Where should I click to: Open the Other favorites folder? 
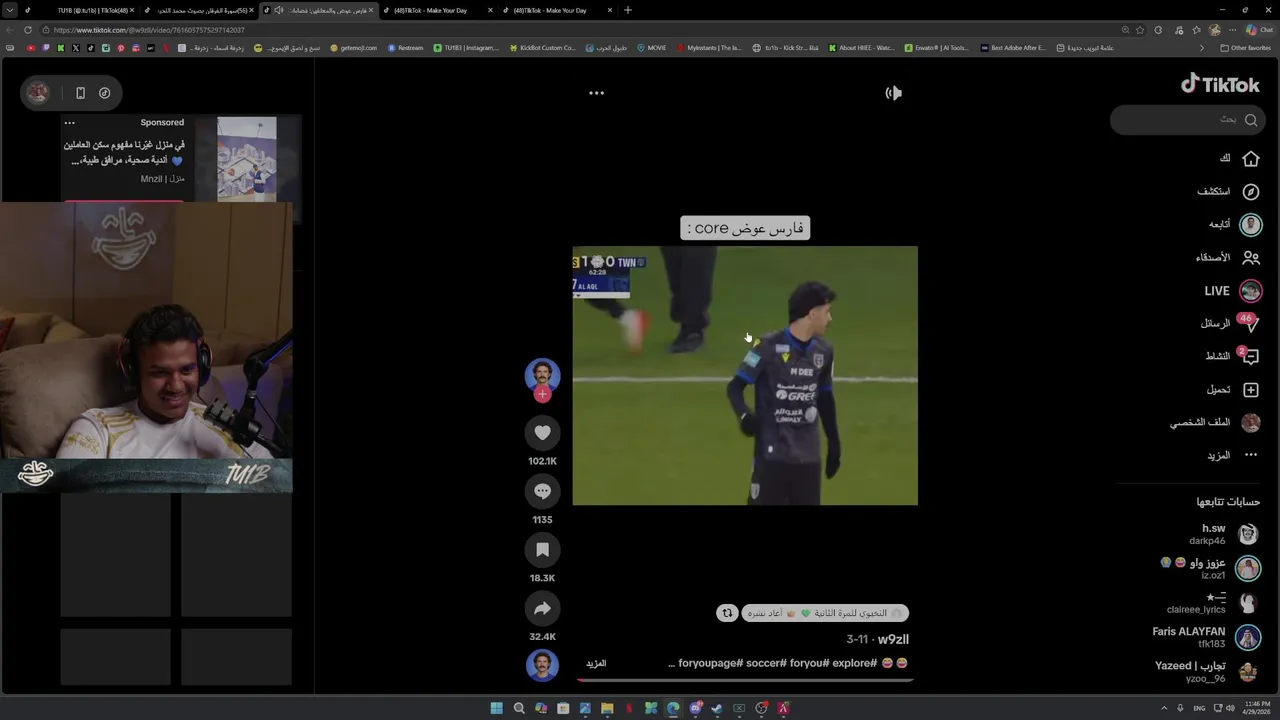pos(1246,48)
